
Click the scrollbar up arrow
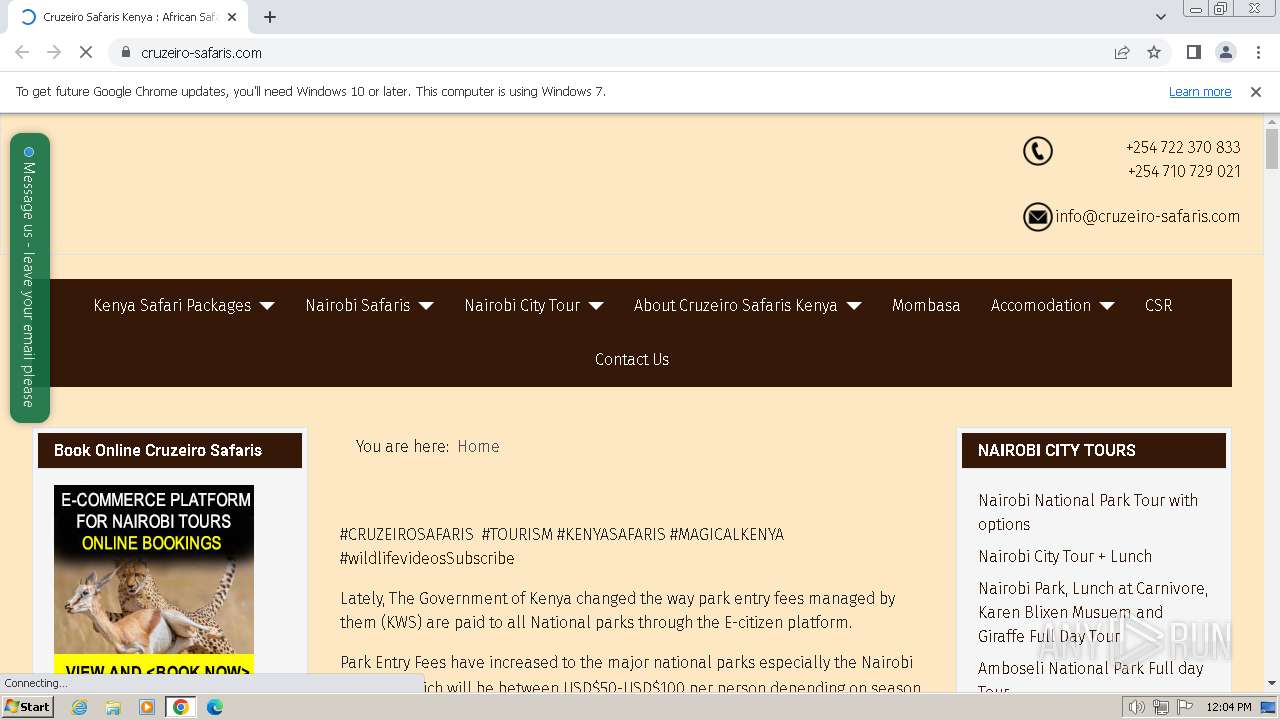[1272, 121]
